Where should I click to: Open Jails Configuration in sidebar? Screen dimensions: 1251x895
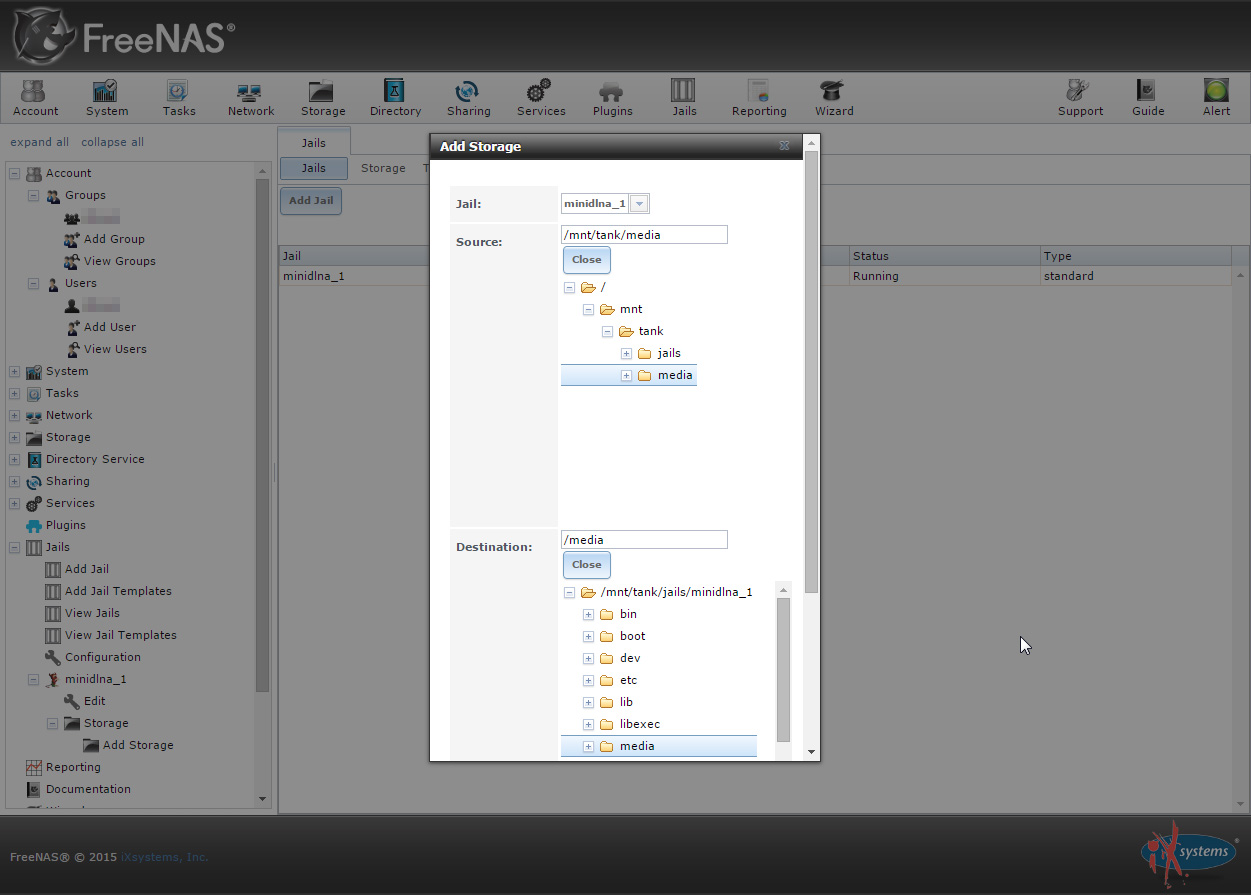coord(102,657)
